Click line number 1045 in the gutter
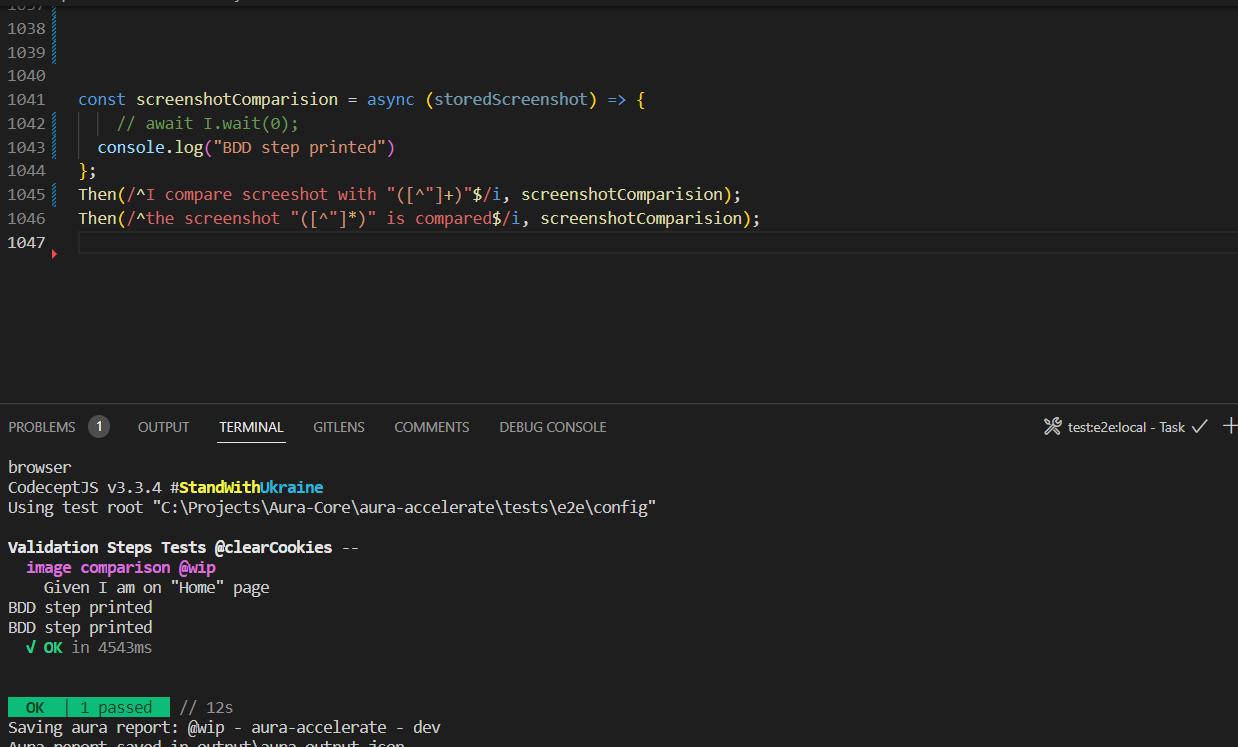 click(x=26, y=194)
